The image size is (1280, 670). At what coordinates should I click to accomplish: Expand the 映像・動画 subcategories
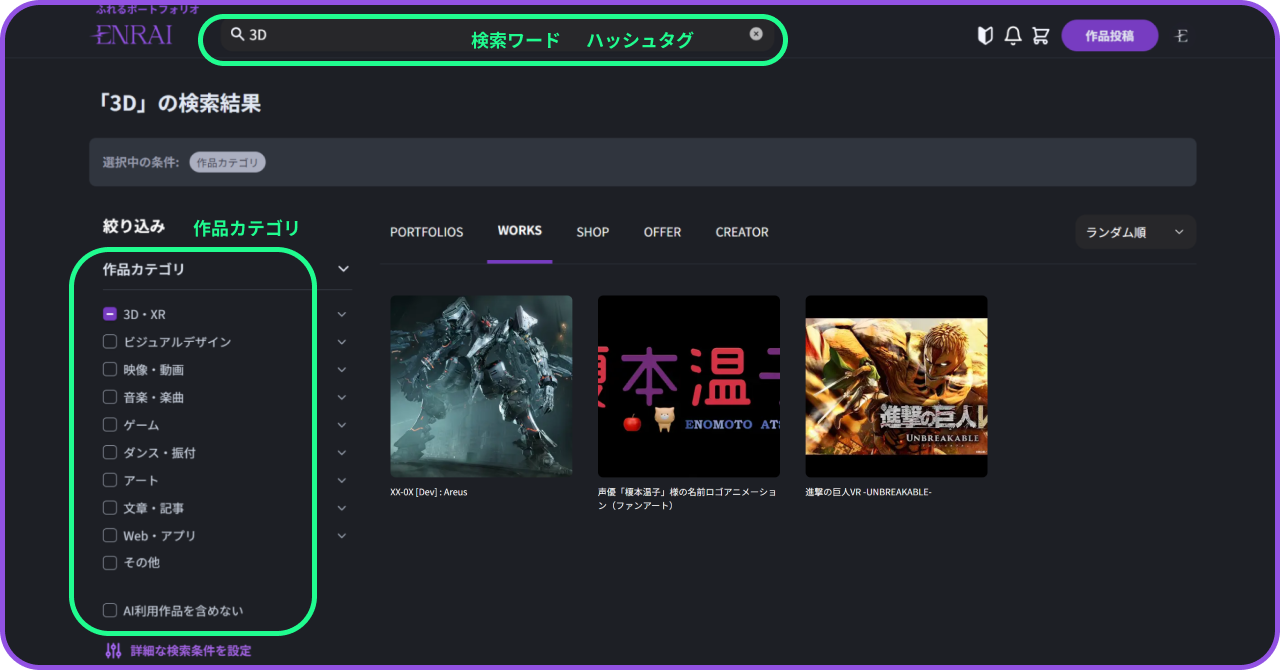[x=342, y=370]
